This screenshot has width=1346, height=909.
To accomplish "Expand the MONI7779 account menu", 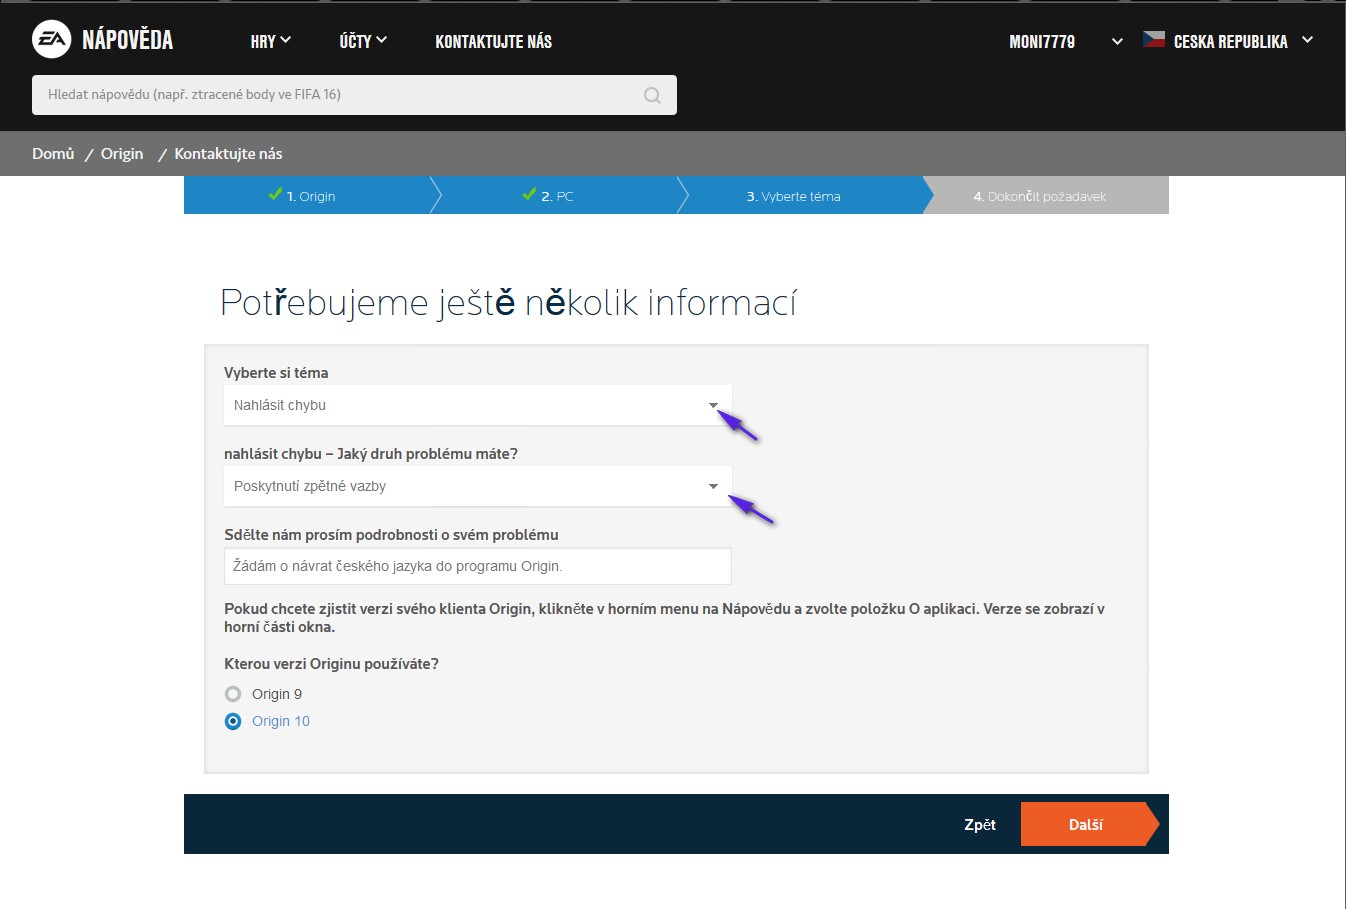I will (1066, 41).
